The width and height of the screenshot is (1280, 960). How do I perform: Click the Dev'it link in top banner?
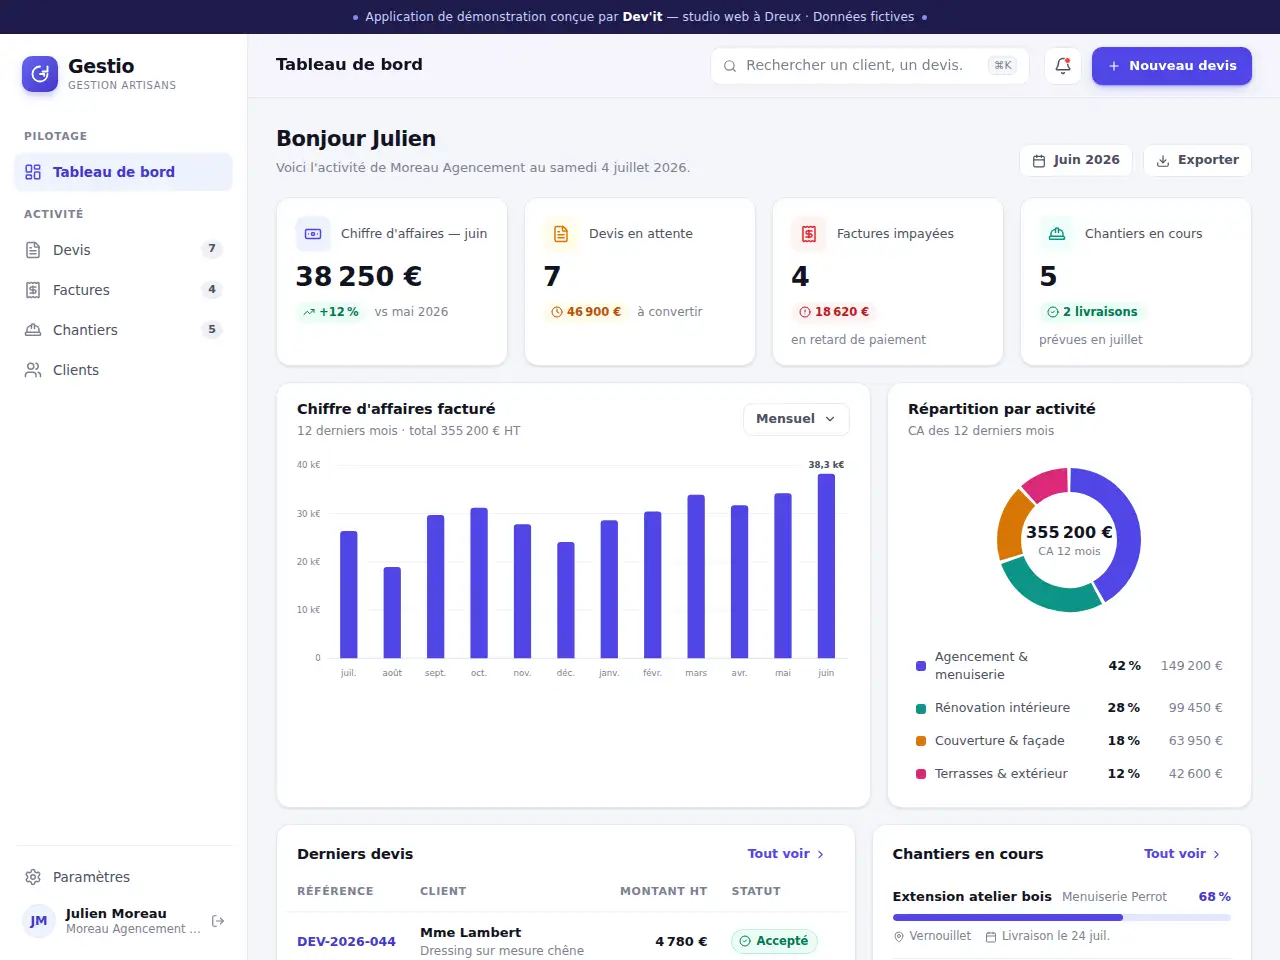[642, 17]
